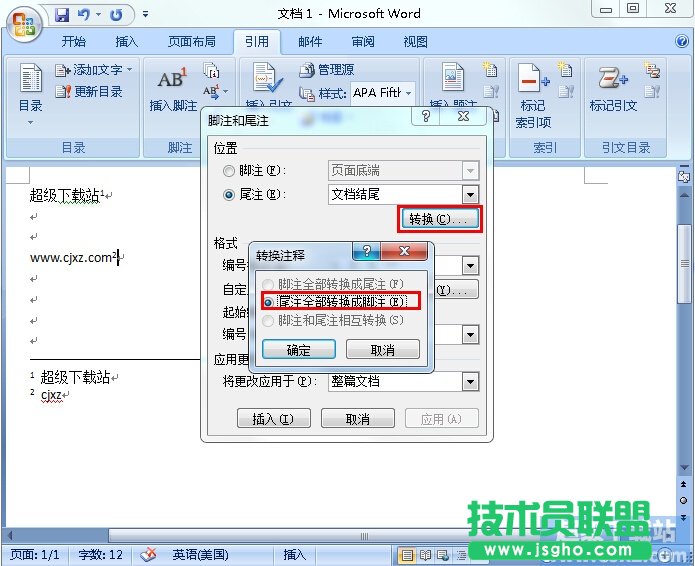
Task: Expand the 整篇文档 apply-changes dropdown
Action: 470,381
